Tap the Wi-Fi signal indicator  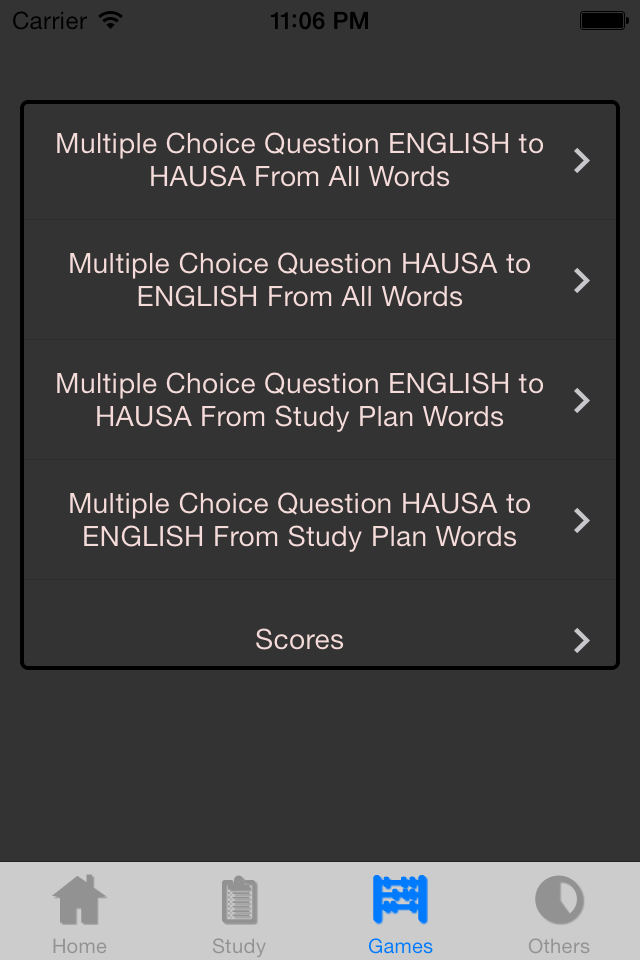[x=110, y=18]
